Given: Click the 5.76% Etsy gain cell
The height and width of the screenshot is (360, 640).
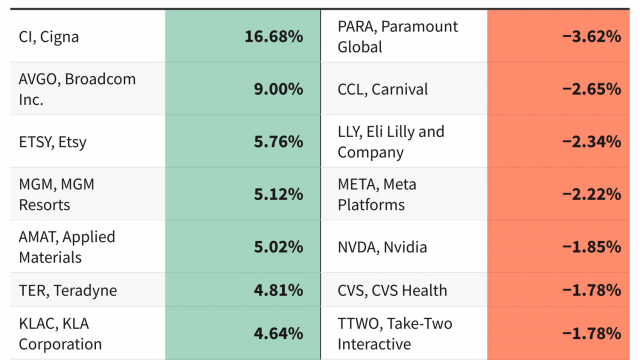Looking at the screenshot, I should pyautogui.click(x=243, y=141).
